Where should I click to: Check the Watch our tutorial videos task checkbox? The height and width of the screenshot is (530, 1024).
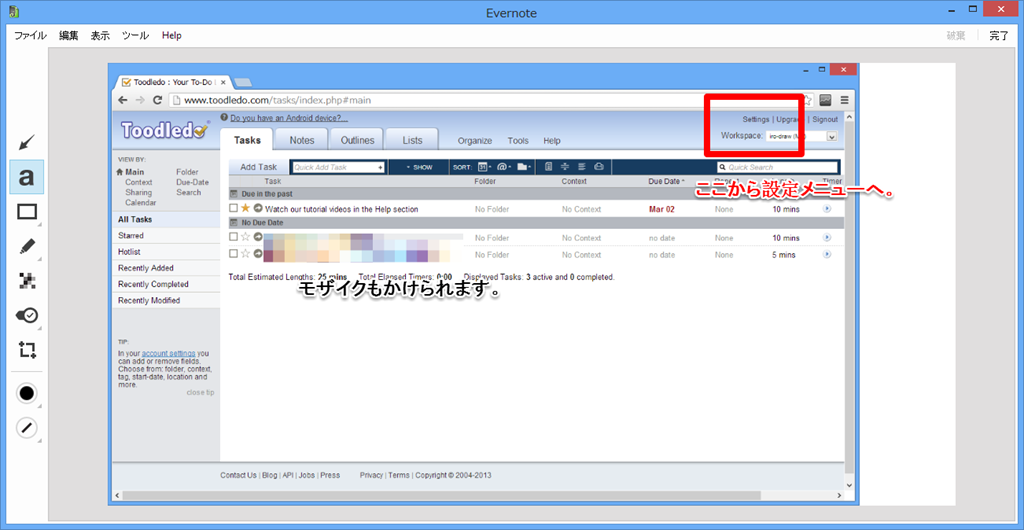[234, 208]
